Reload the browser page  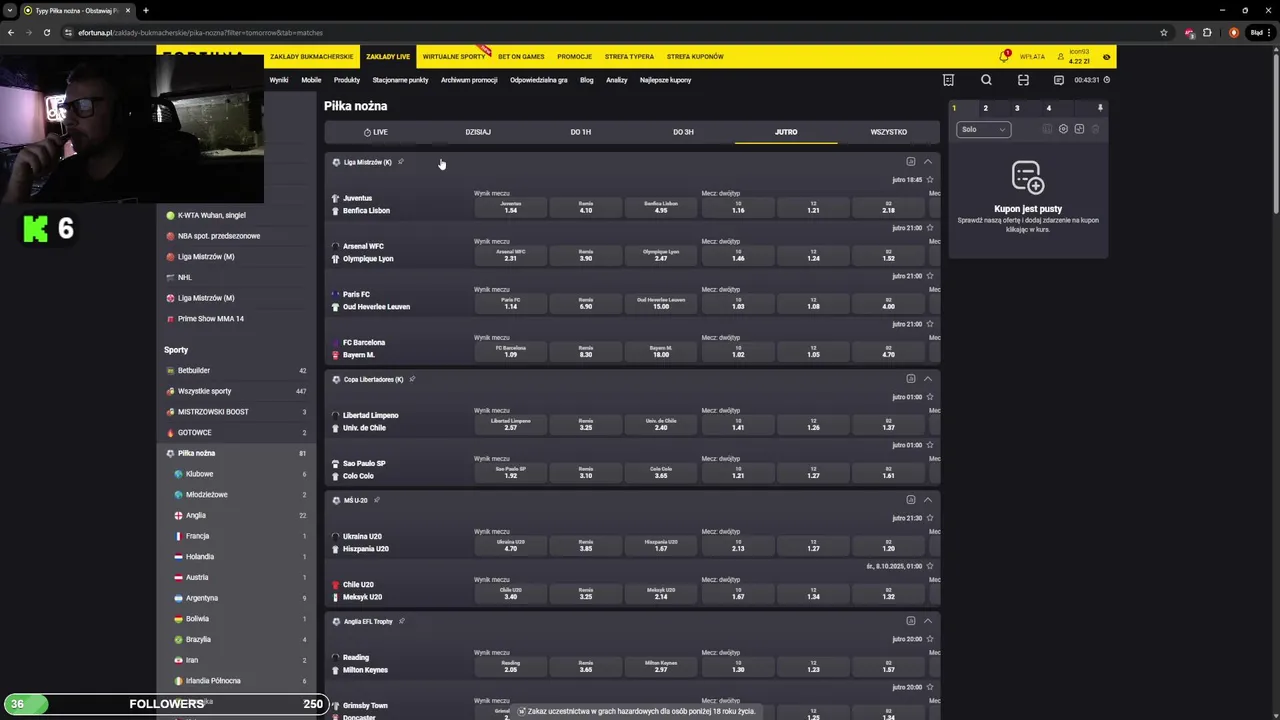[46, 32]
